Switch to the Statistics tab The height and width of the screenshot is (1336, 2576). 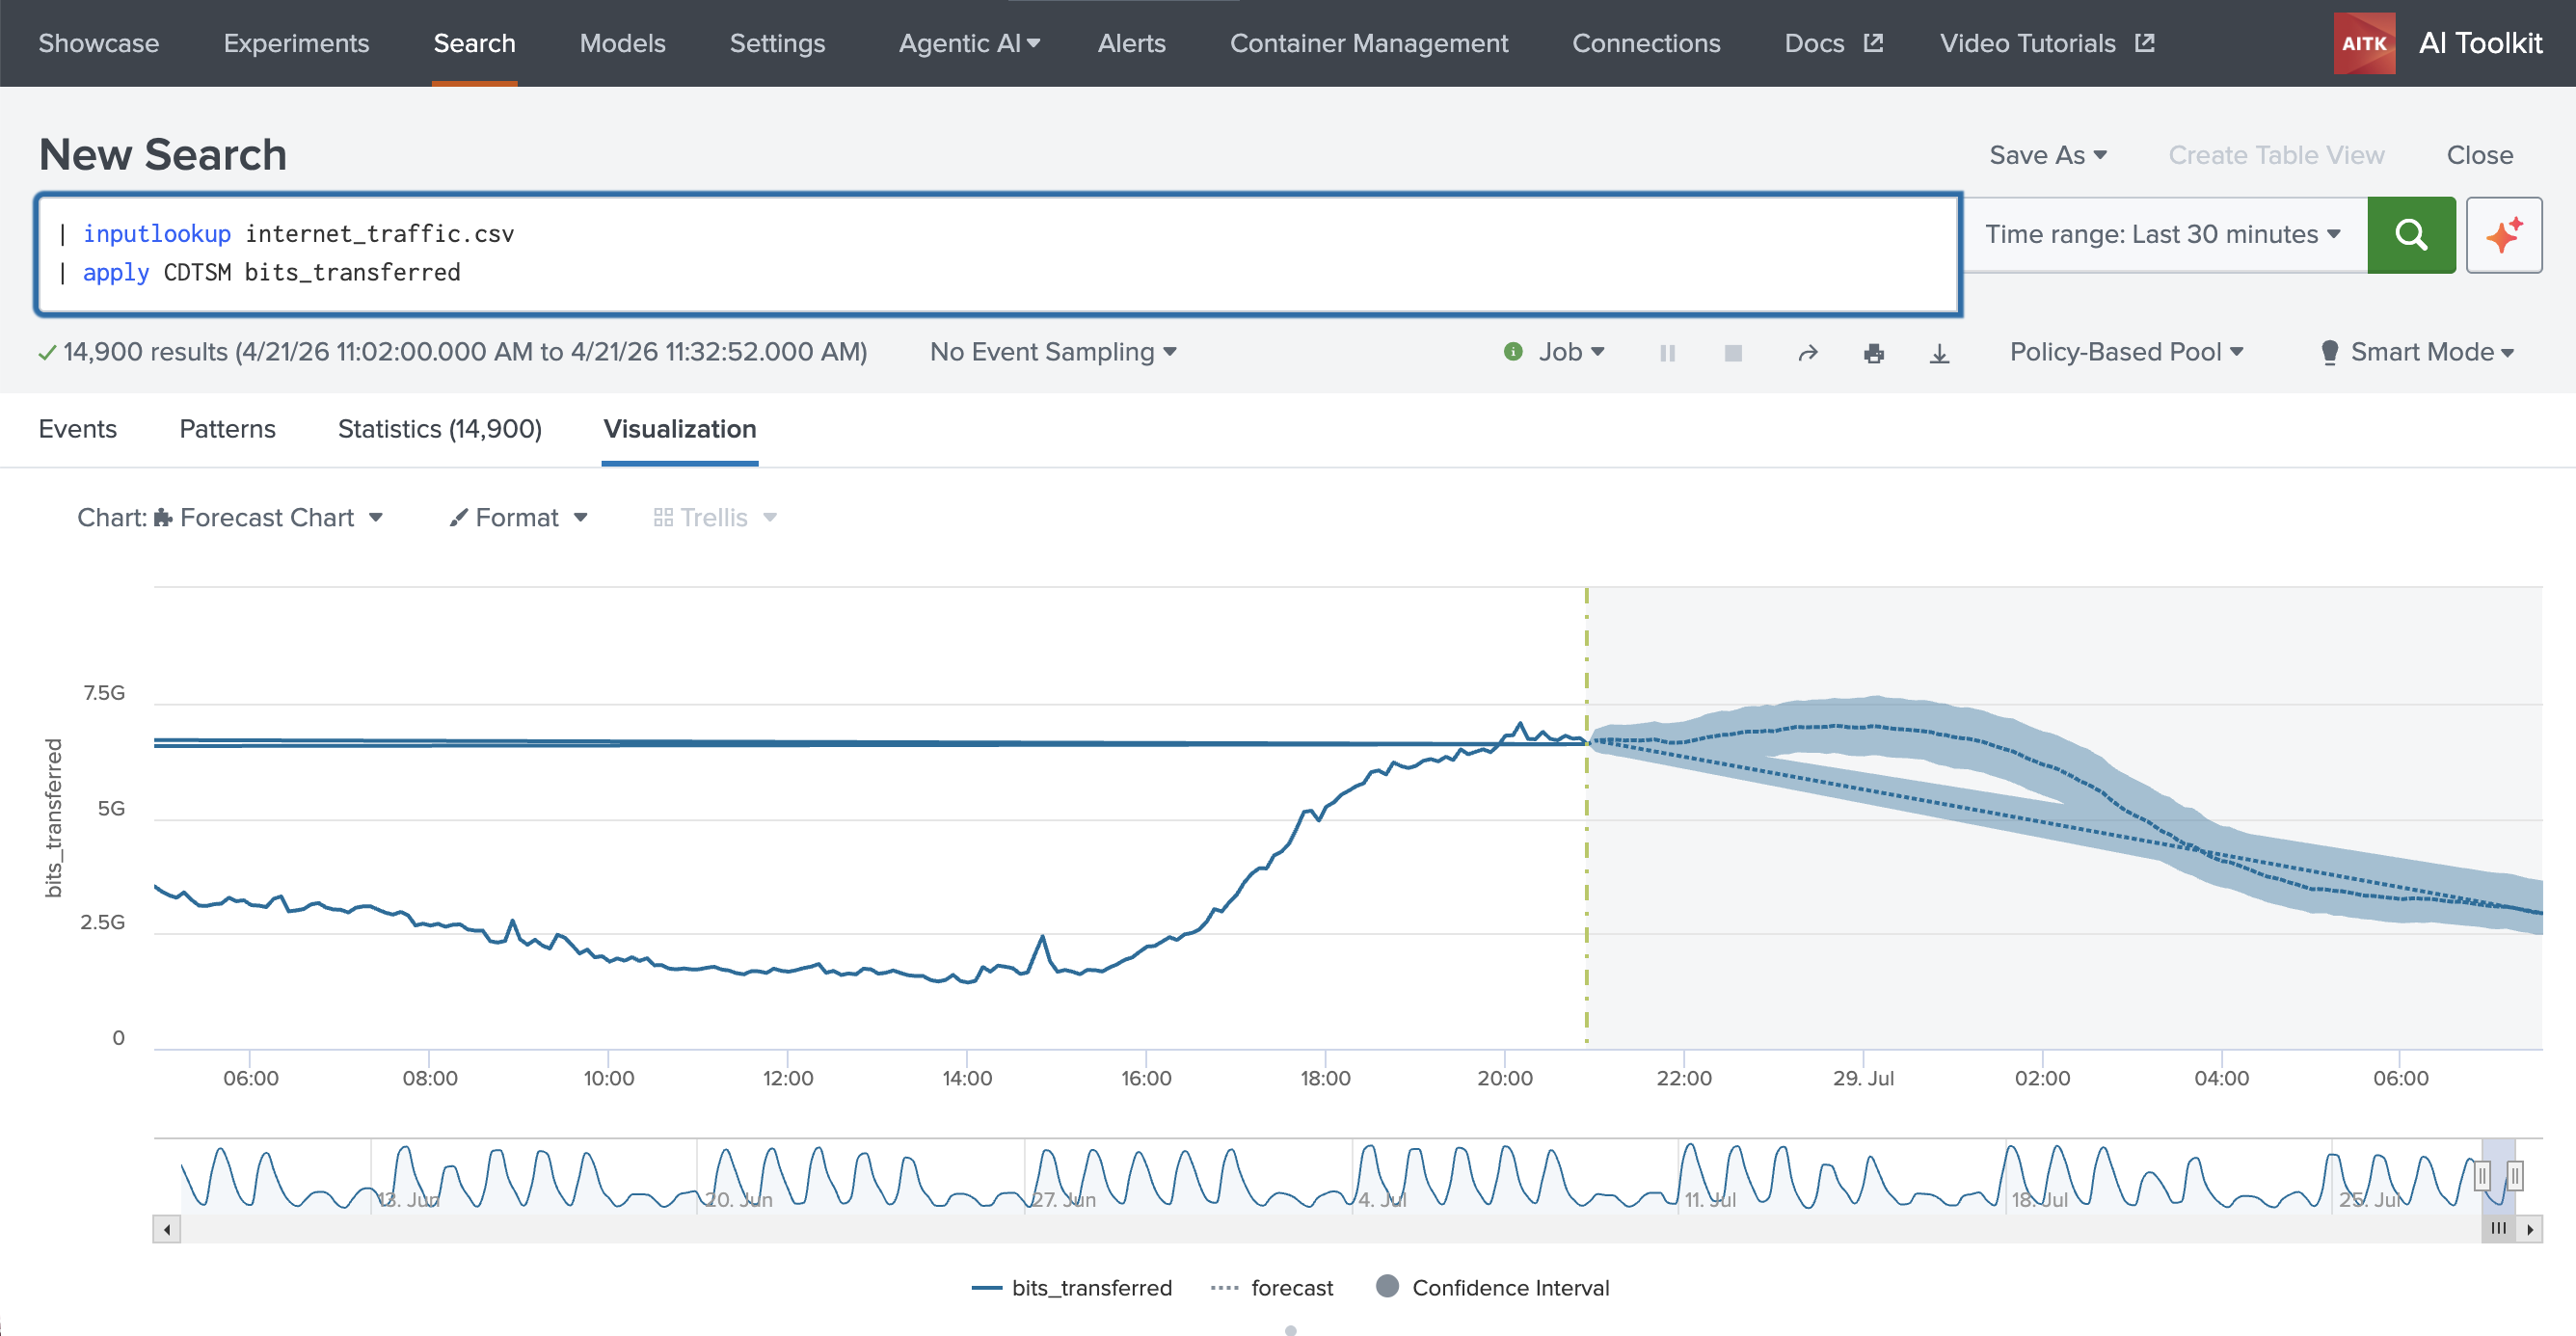click(439, 429)
